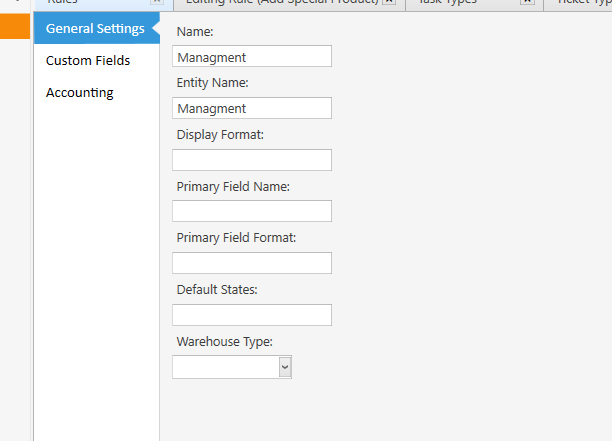The height and width of the screenshot is (441, 612).
Task: Open the Custom Fields section
Action: click(88, 60)
